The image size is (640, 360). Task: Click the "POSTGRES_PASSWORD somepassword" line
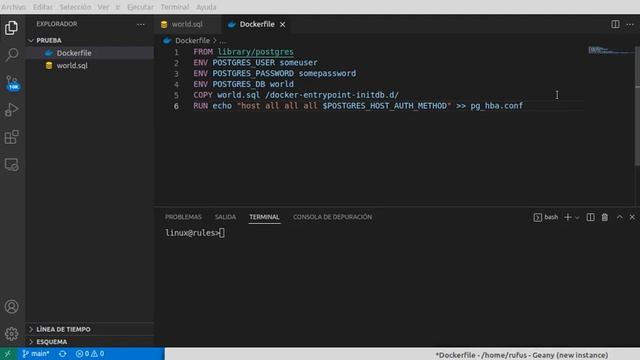click(284, 73)
